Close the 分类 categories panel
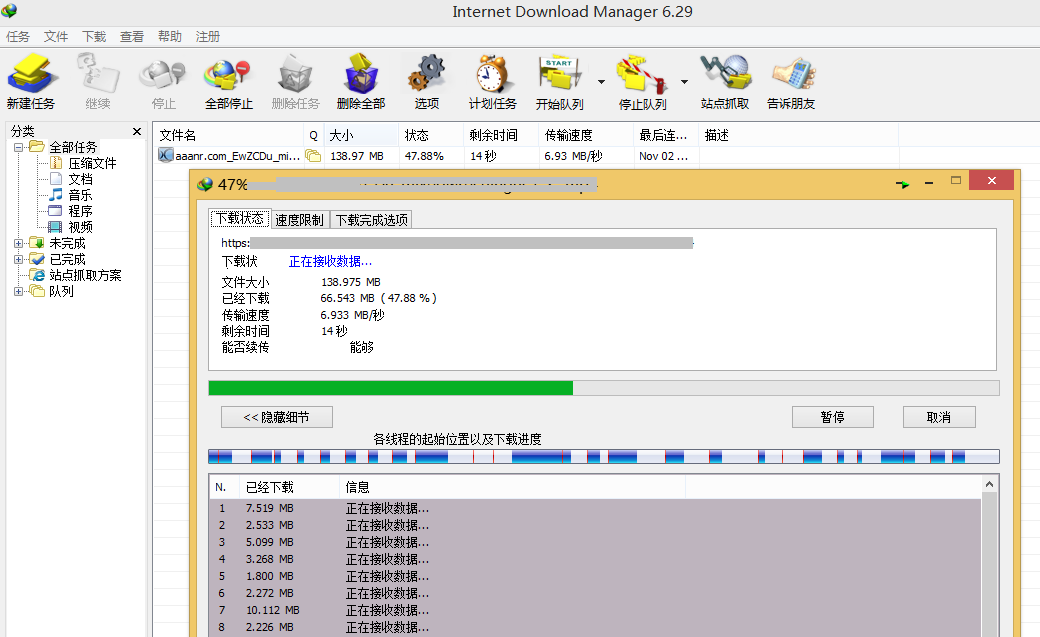The width and height of the screenshot is (1040, 637). coord(137,131)
